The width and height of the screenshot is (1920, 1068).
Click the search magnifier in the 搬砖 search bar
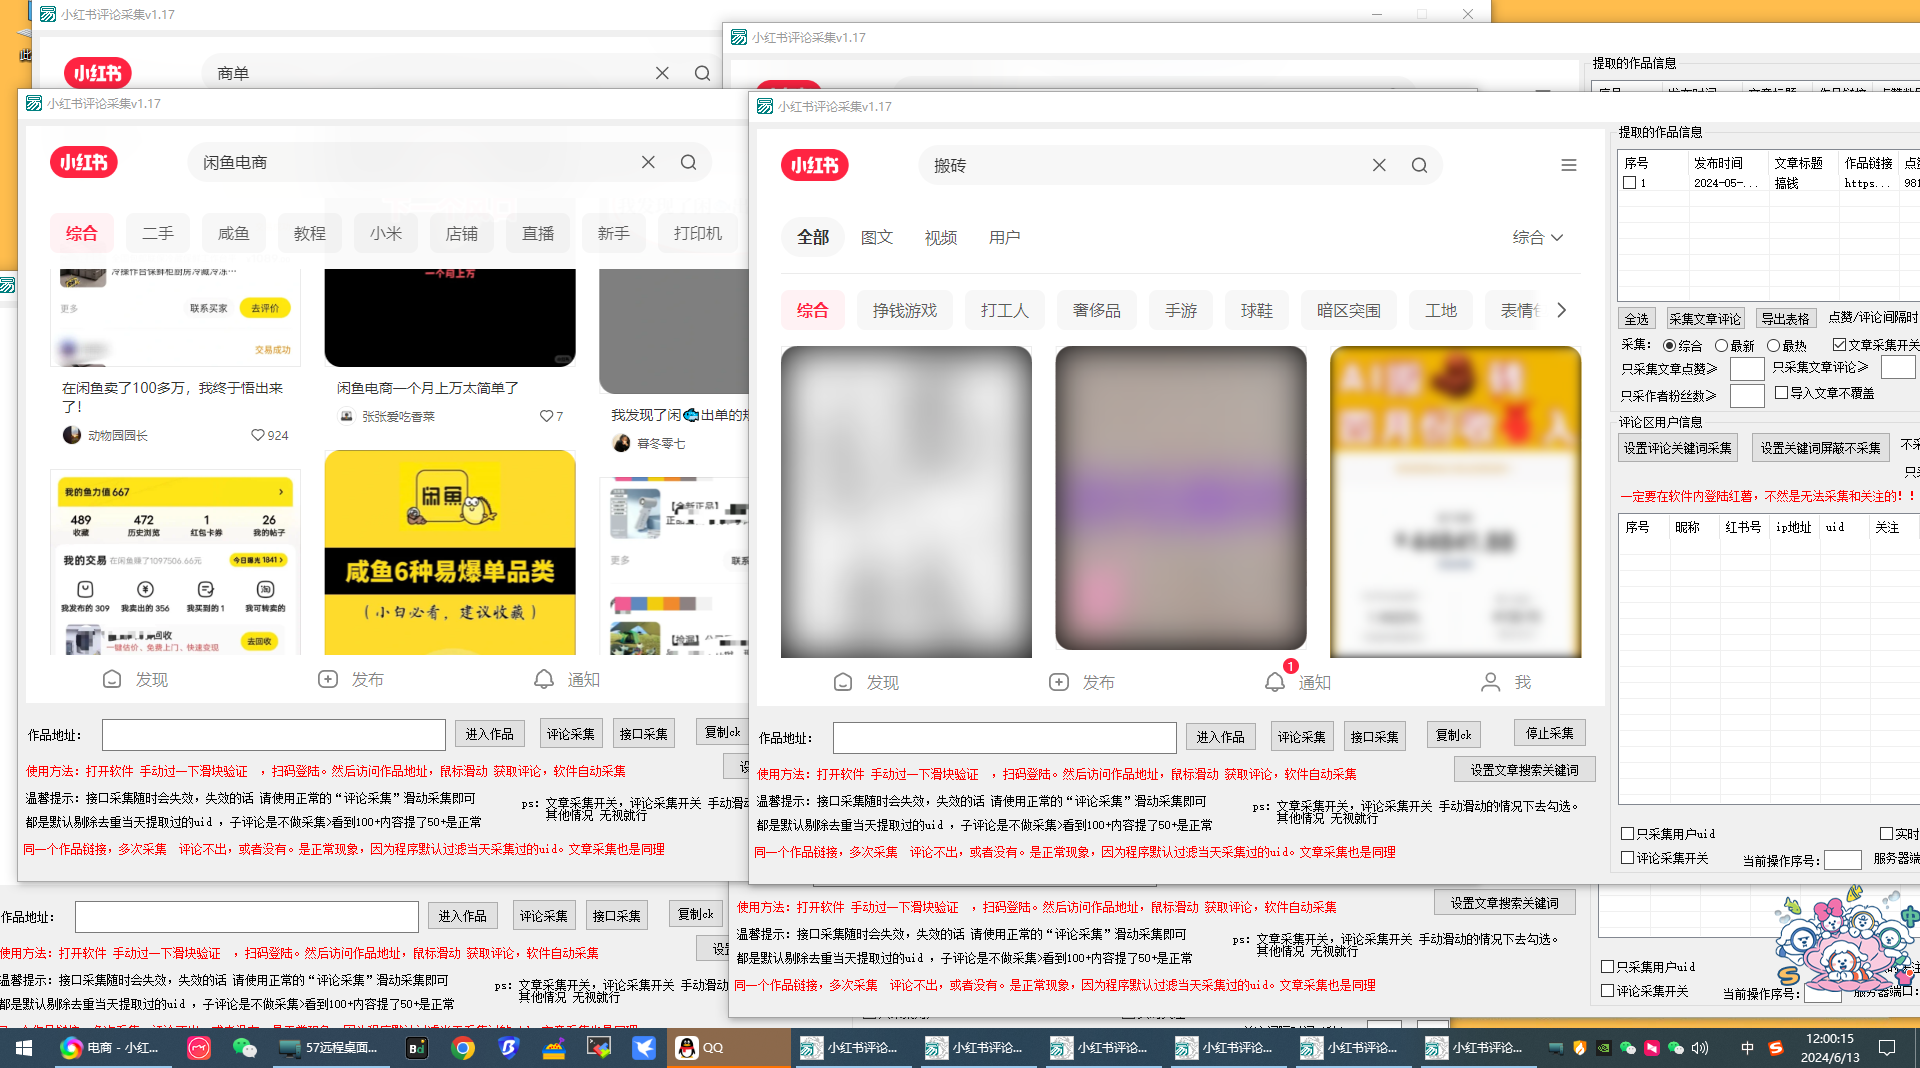point(1419,166)
